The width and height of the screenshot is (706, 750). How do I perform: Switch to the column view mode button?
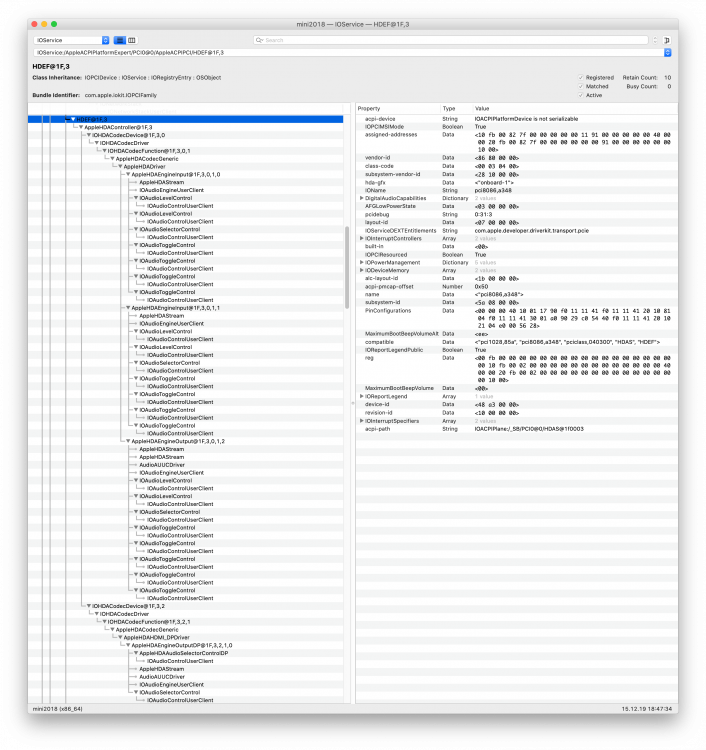tap(132, 40)
